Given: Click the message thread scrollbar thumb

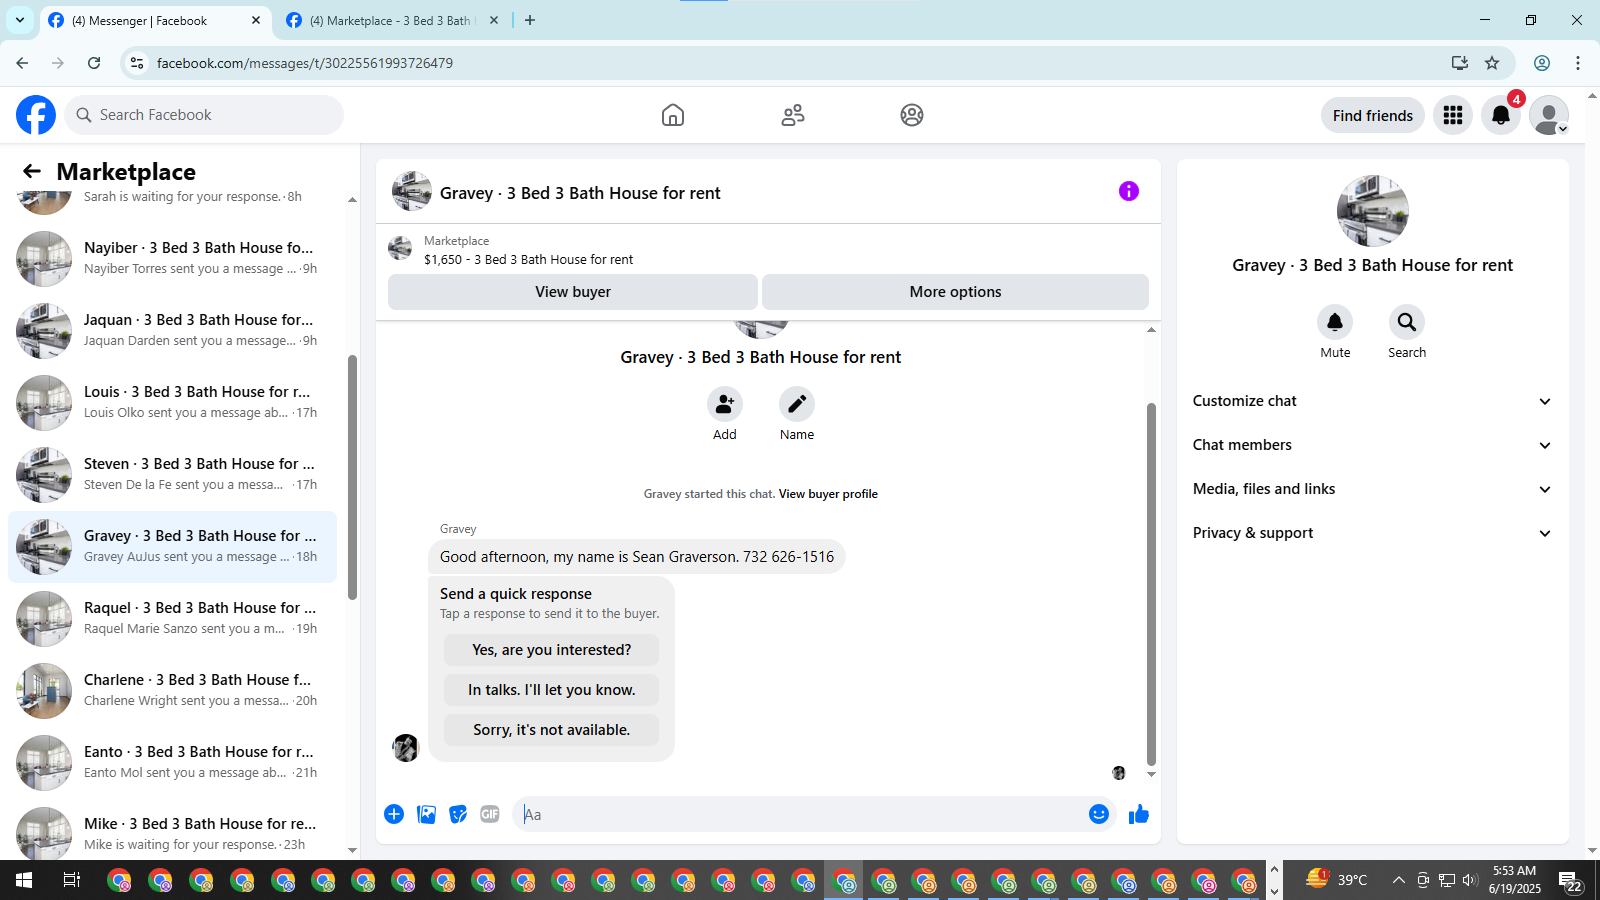Looking at the screenshot, I should coord(1151,584).
